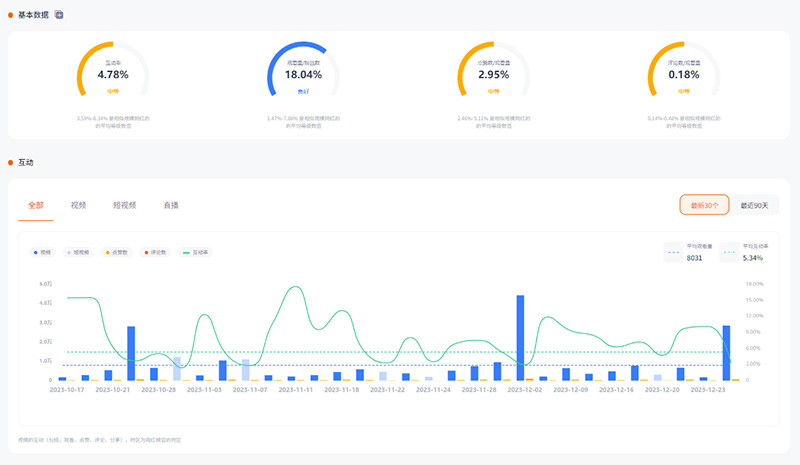Toggle the 视频 legend series

click(42, 252)
